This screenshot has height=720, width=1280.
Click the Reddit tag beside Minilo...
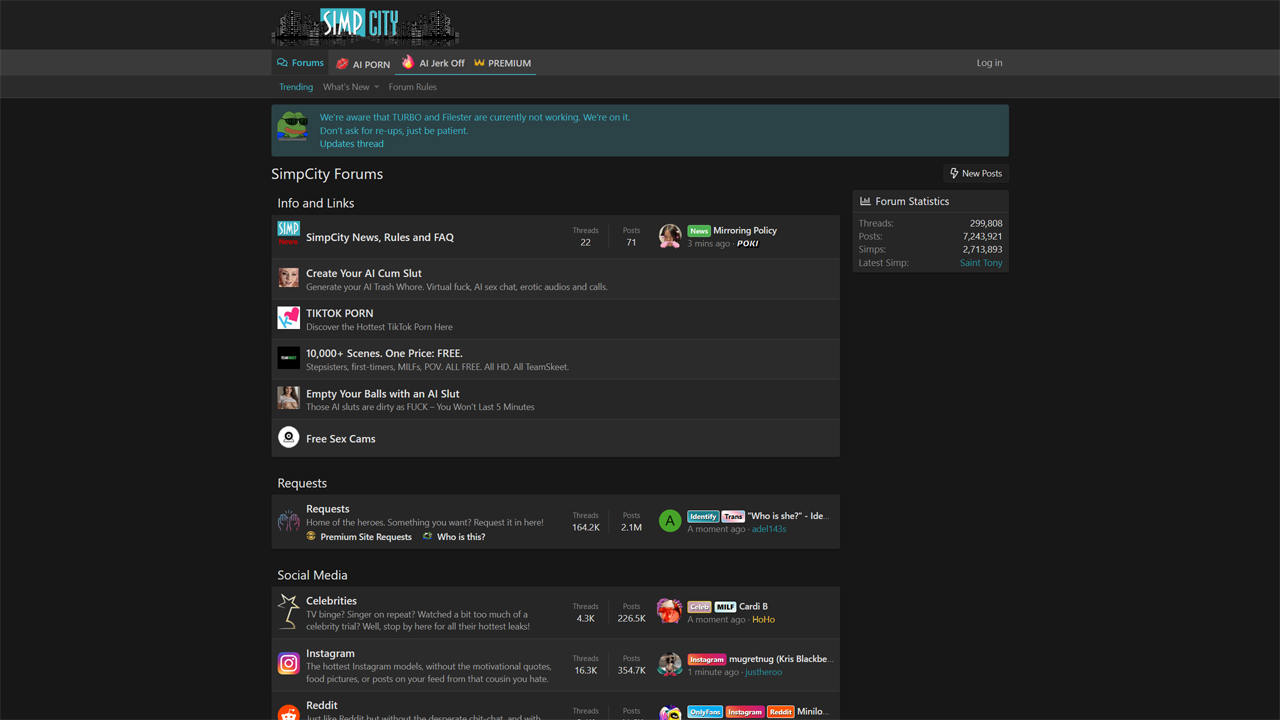tap(781, 712)
